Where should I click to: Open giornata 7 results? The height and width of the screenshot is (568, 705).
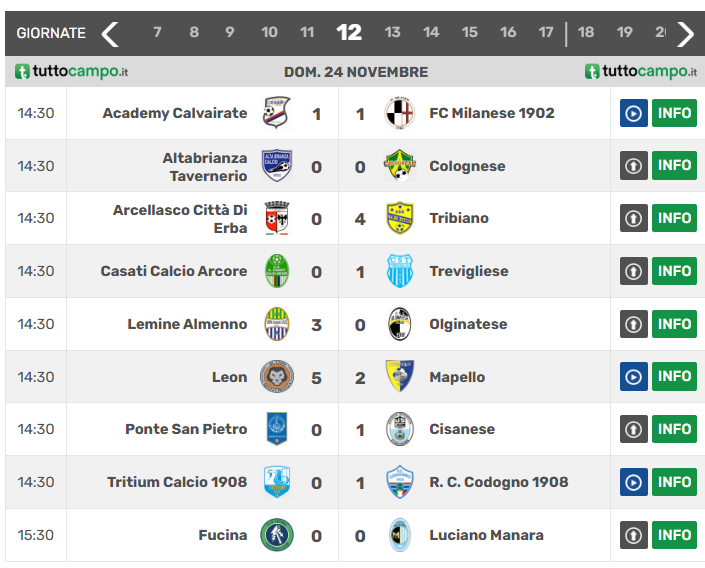click(157, 32)
